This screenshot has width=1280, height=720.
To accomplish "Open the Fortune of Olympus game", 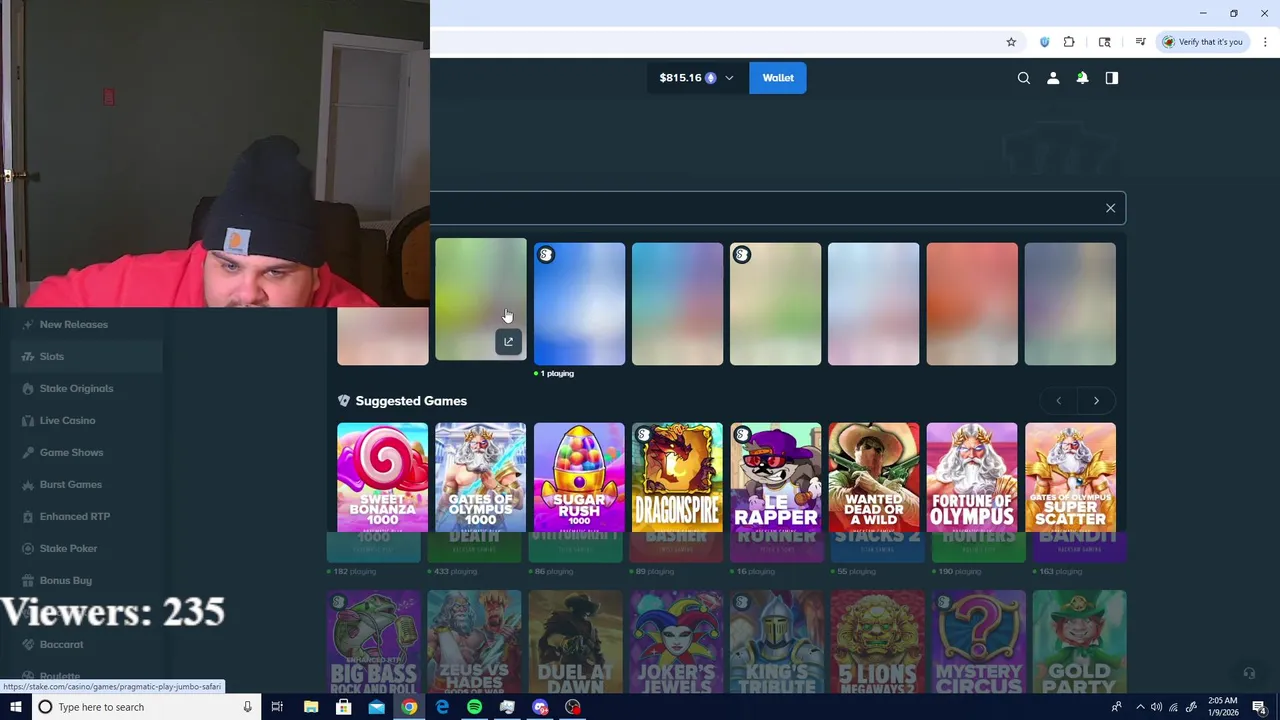I will coord(972,477).
